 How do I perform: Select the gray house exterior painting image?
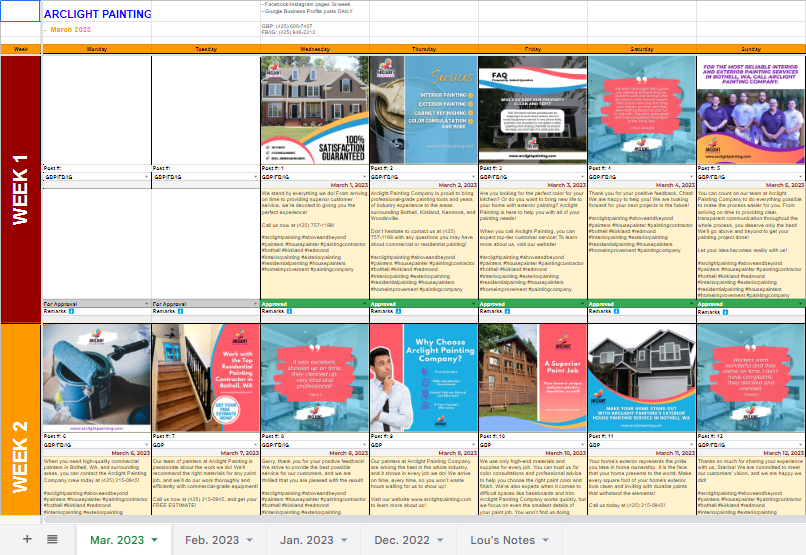[642, 378]
